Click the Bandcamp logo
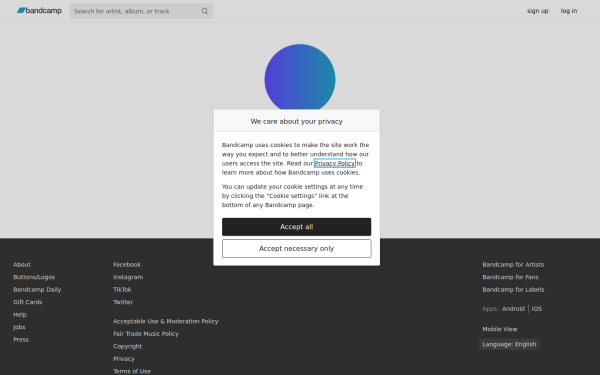Screen dimensions: 600x375 pyautogui.click(x=39, y=11)
